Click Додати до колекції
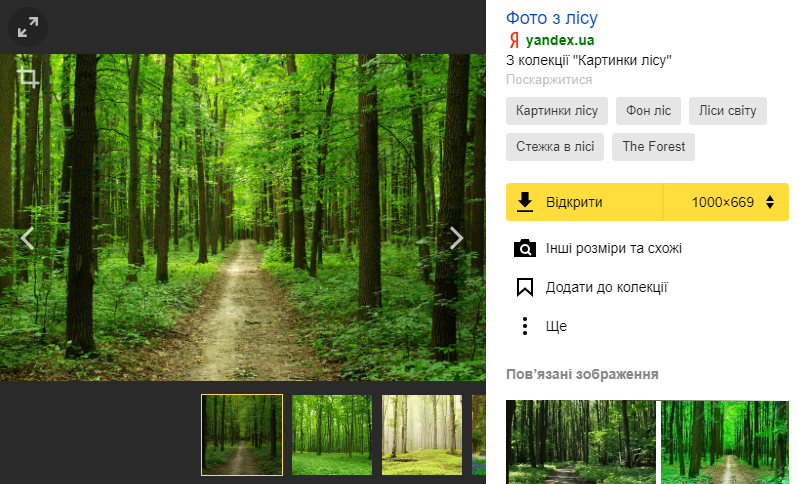Viewport: 799px width, 484px height. pos(606,287)
